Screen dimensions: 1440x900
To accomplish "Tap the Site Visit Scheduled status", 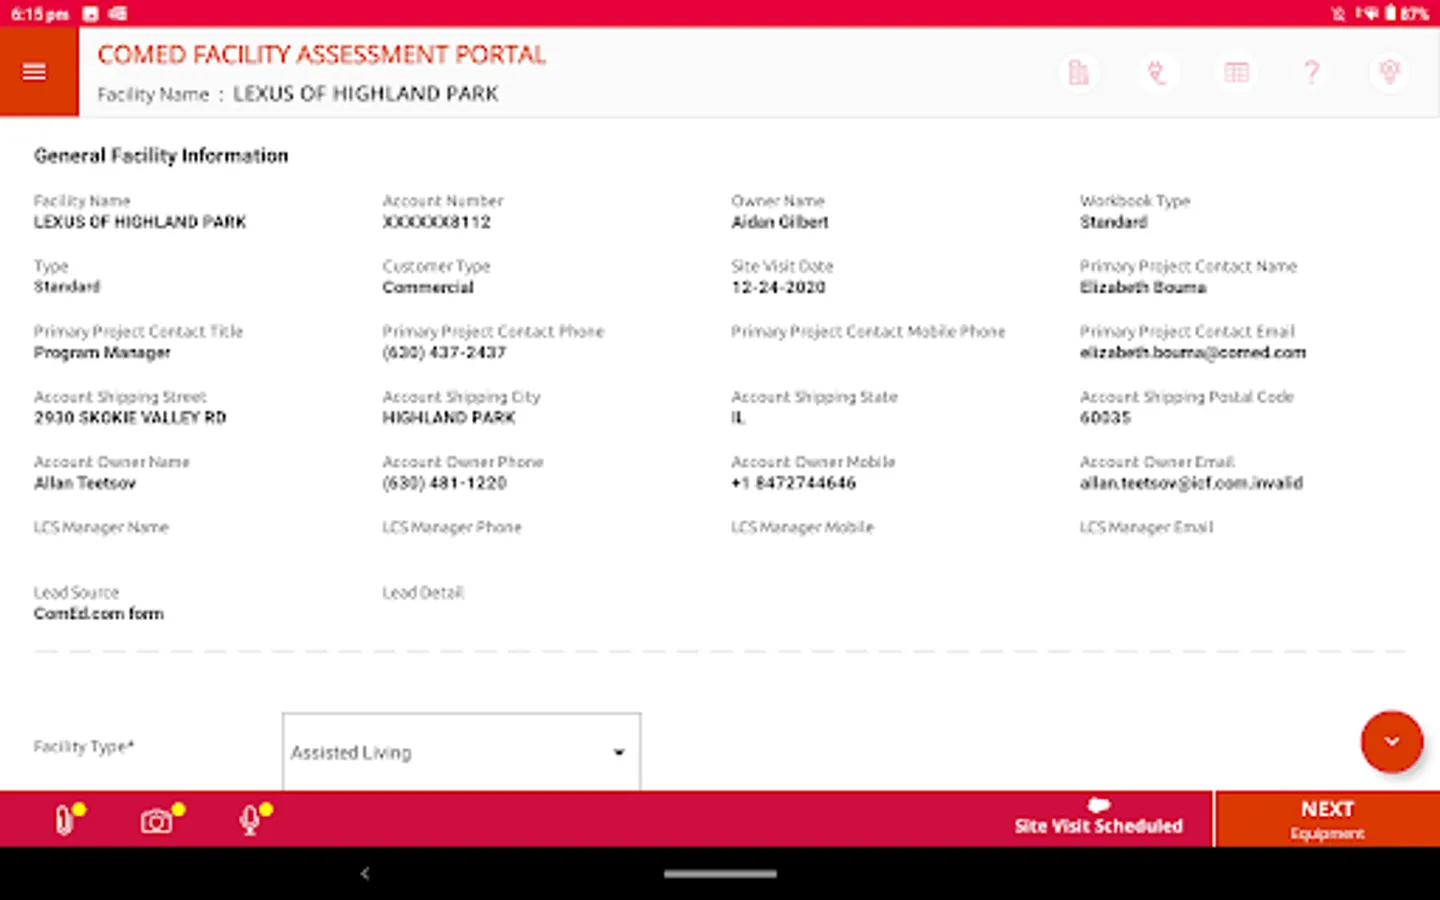I will pyautogui.click(x=1098, y=818).
